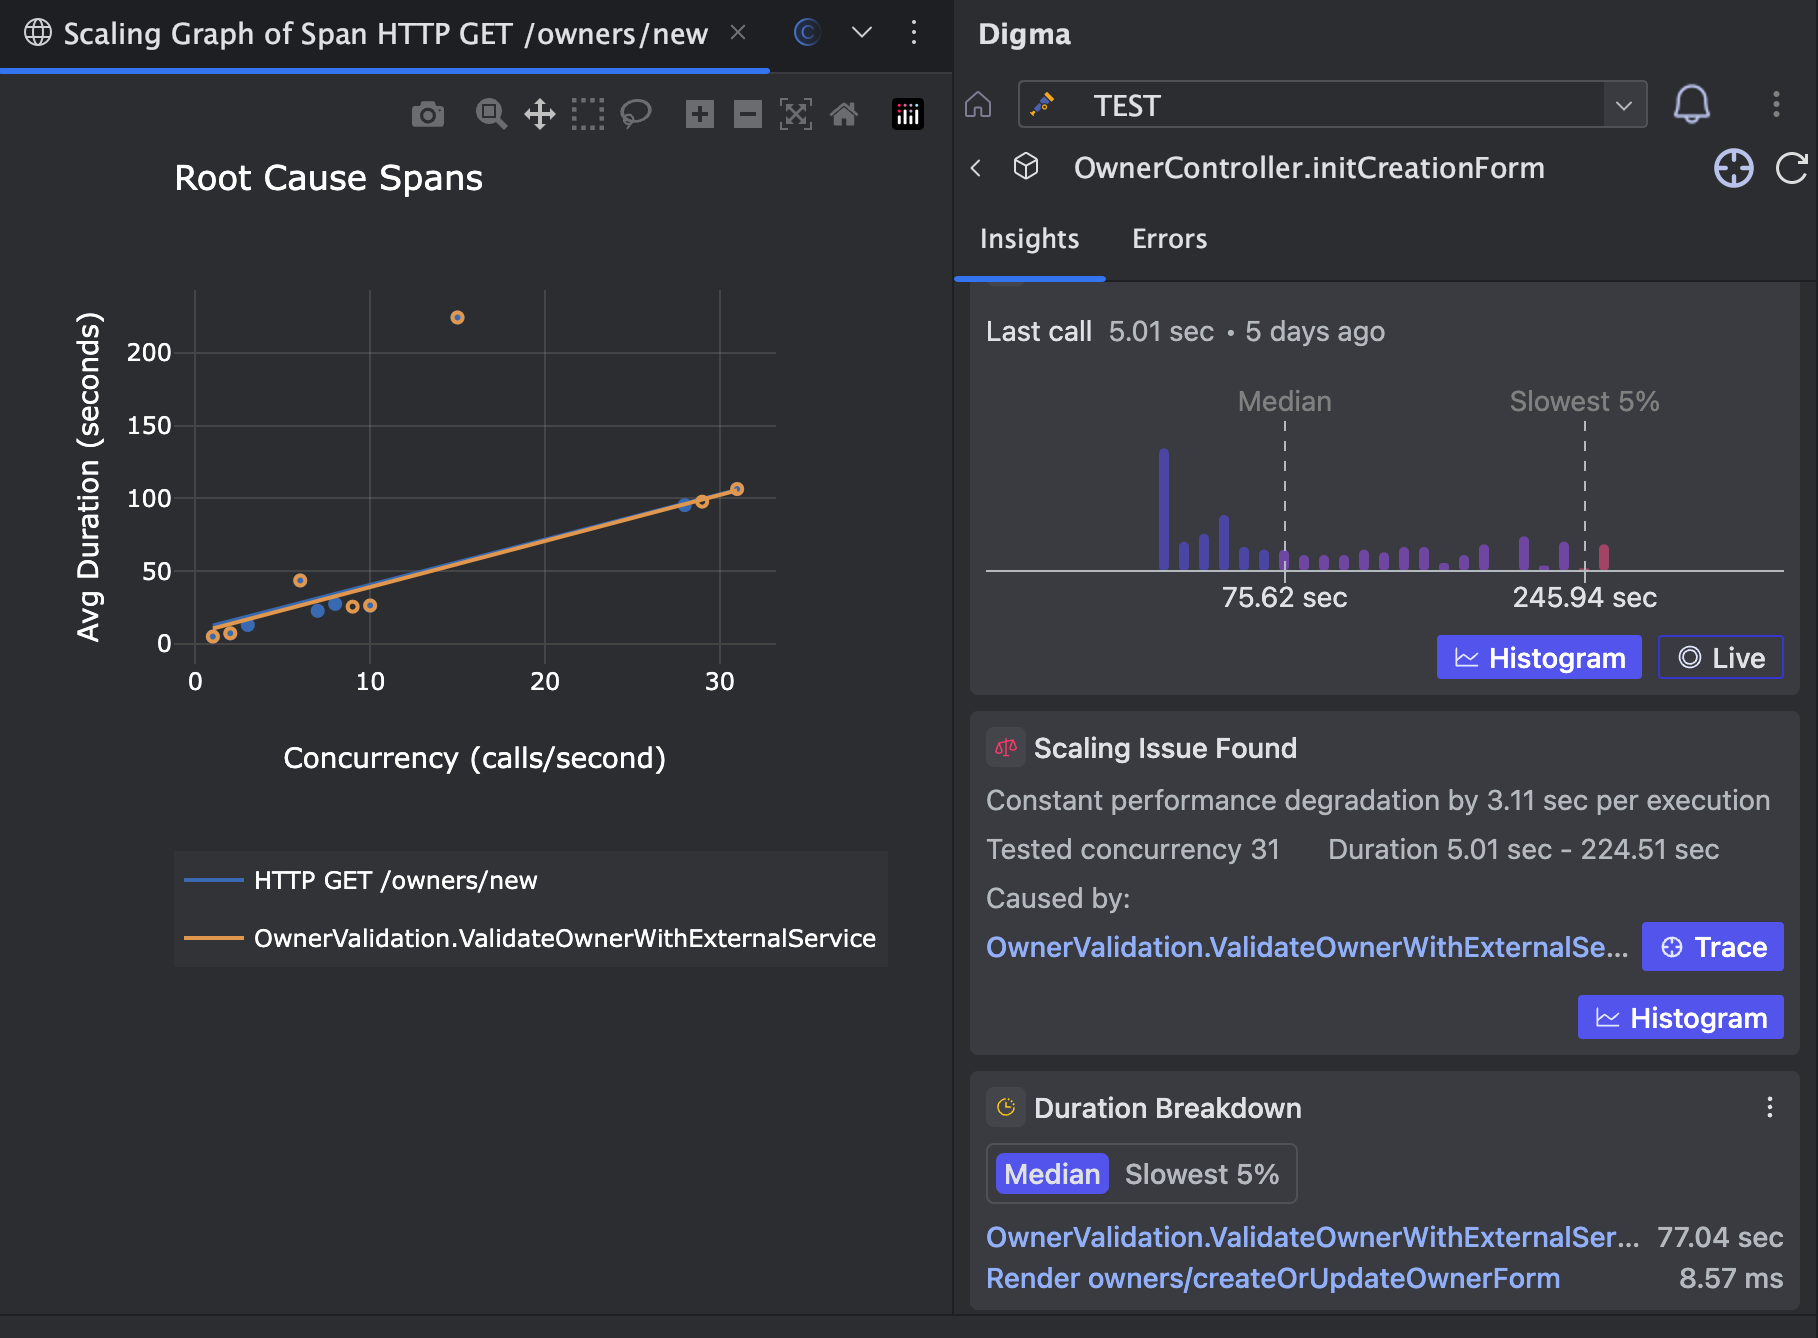This screenshot has height=1338, width=1818.
Task: Refresh insights with the reload icon
Action: point(1792,168)
